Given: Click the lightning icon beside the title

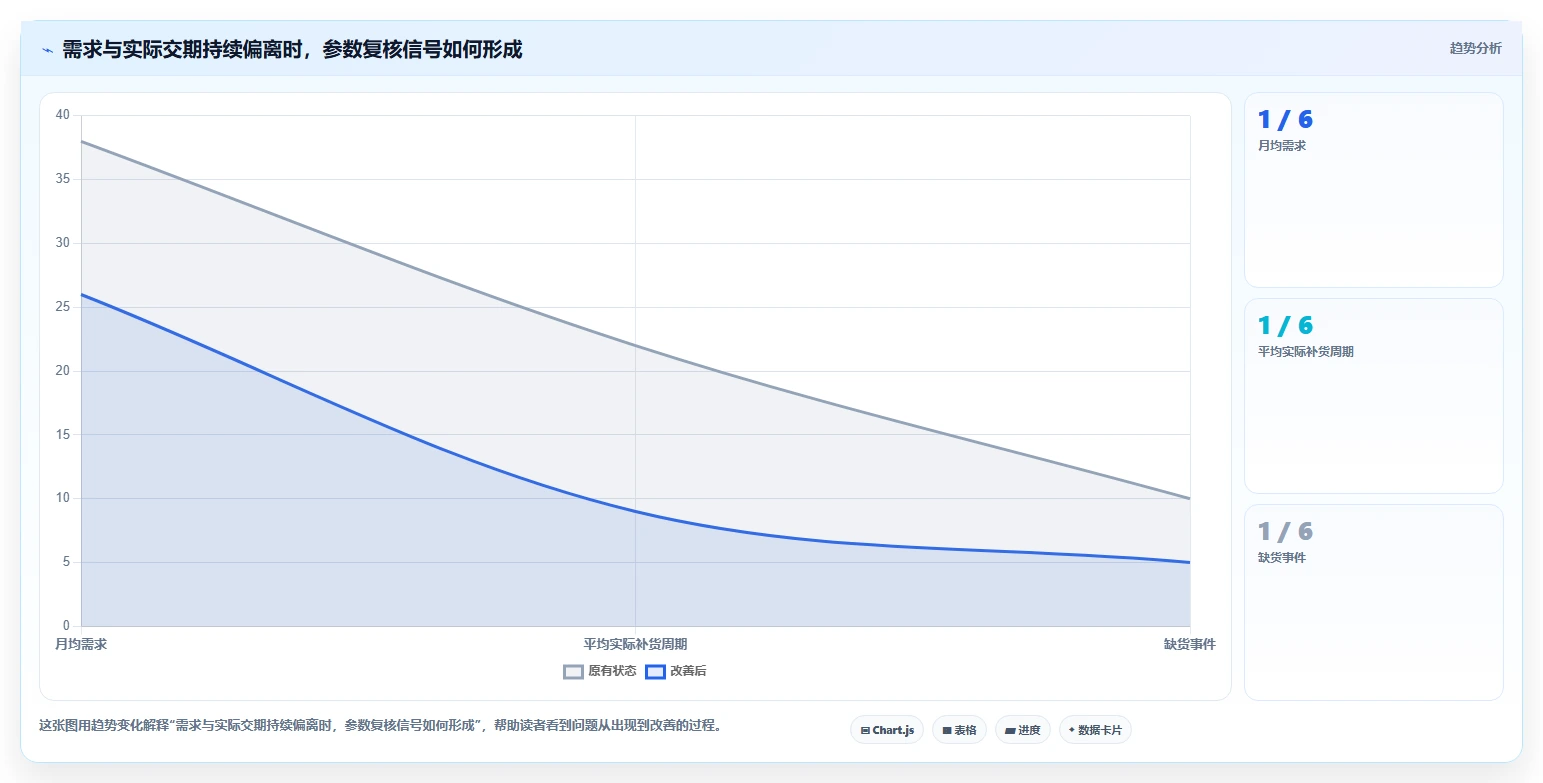Looking at the screenshot, I should (47, 50).
